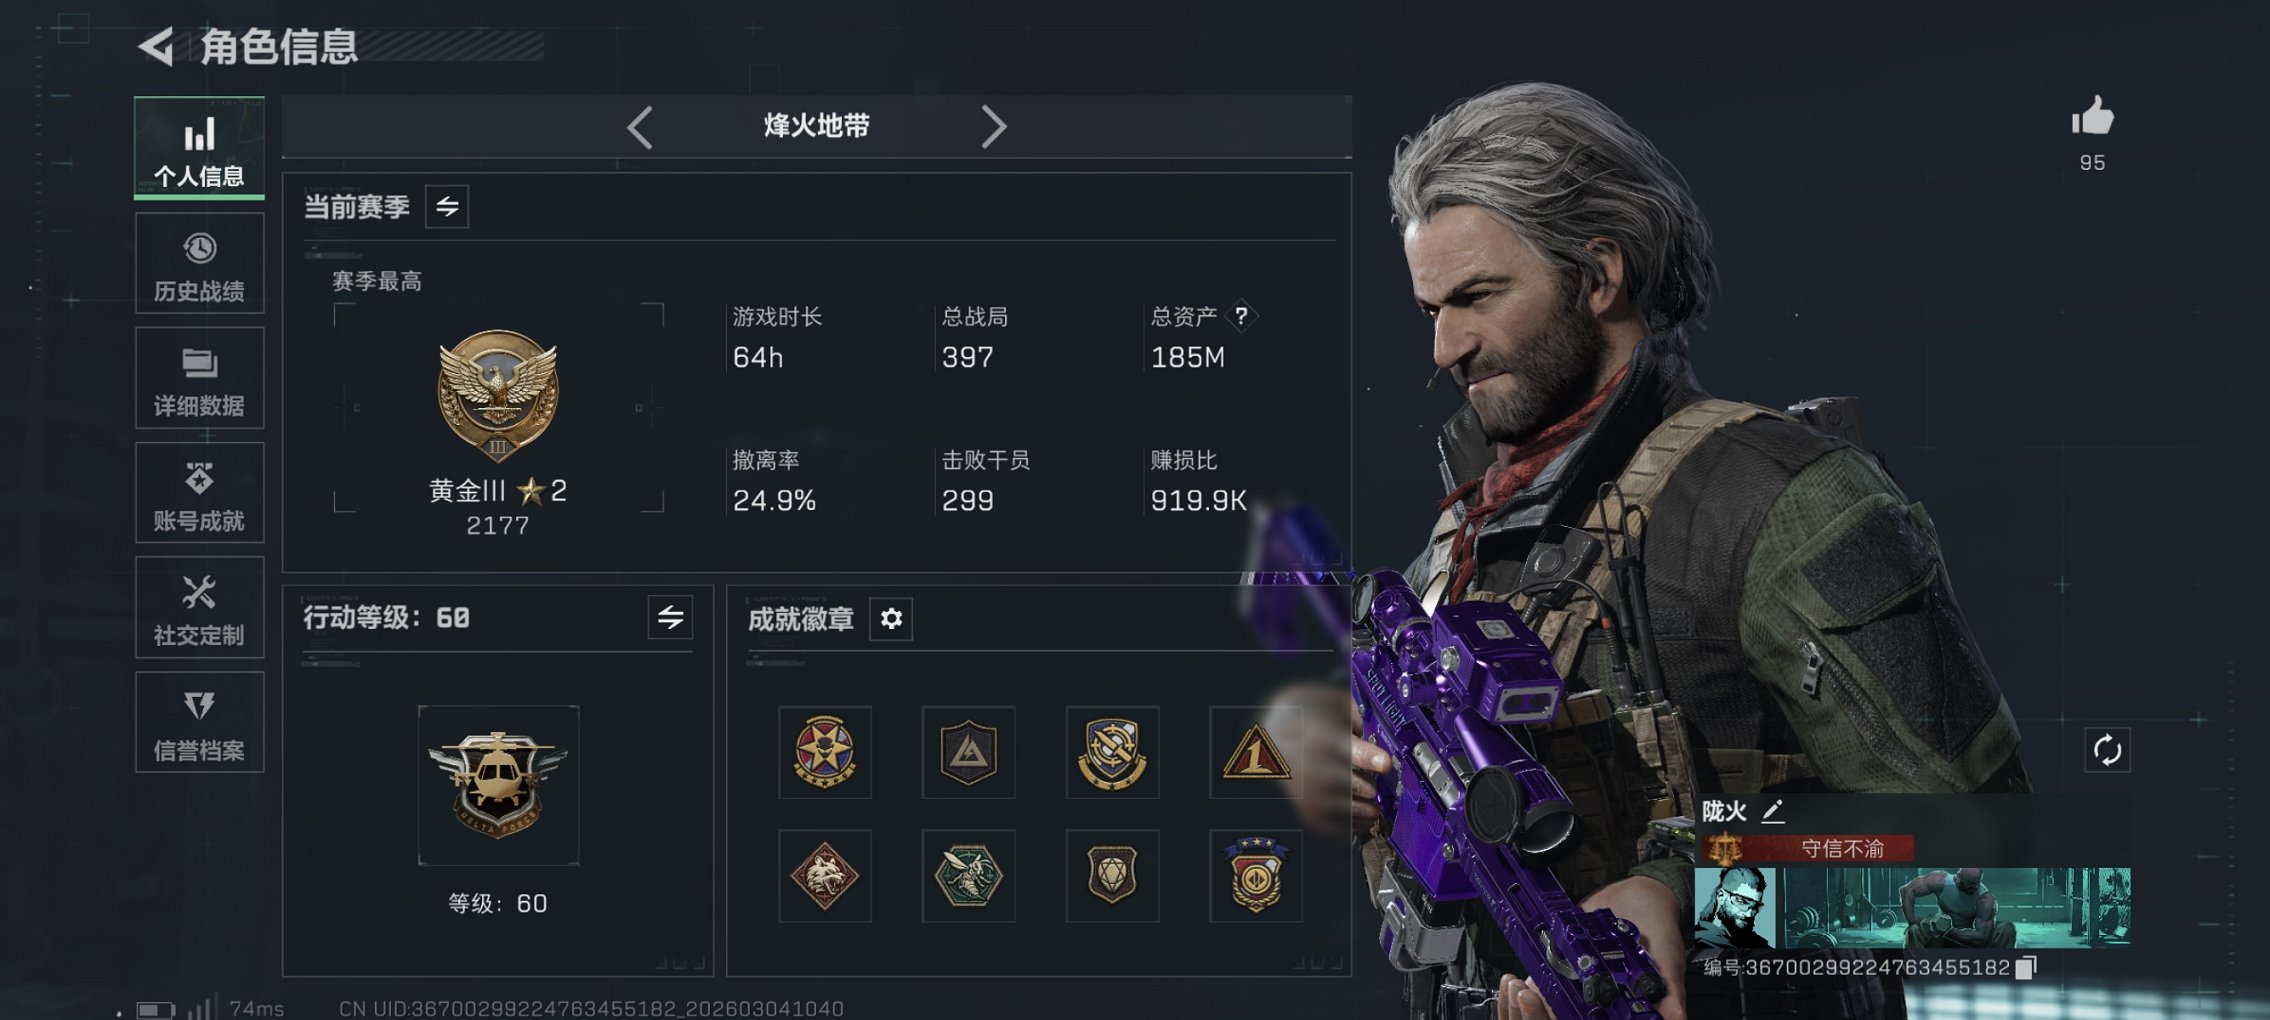Open the 历史战绩 tab
The image size is (2270, 1020).
pos(200,264)
